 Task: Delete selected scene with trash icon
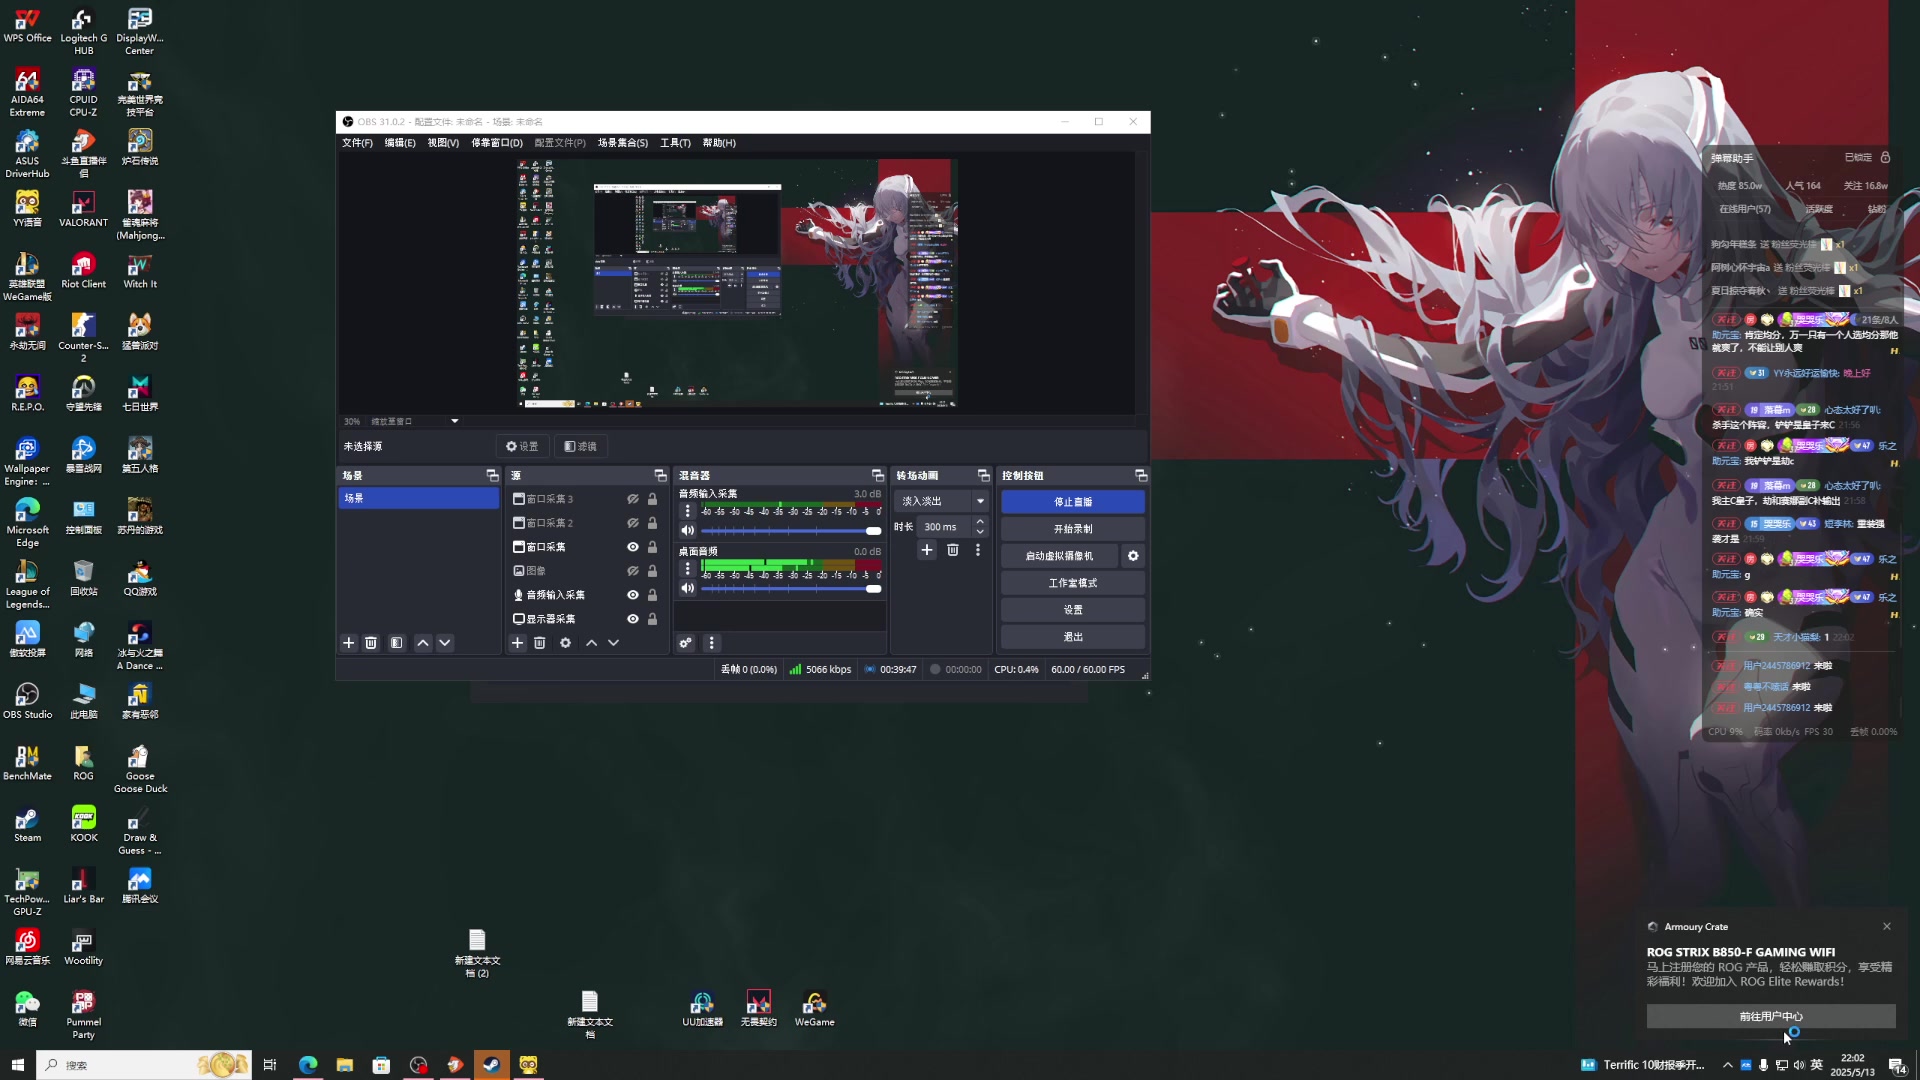(371, 643)
